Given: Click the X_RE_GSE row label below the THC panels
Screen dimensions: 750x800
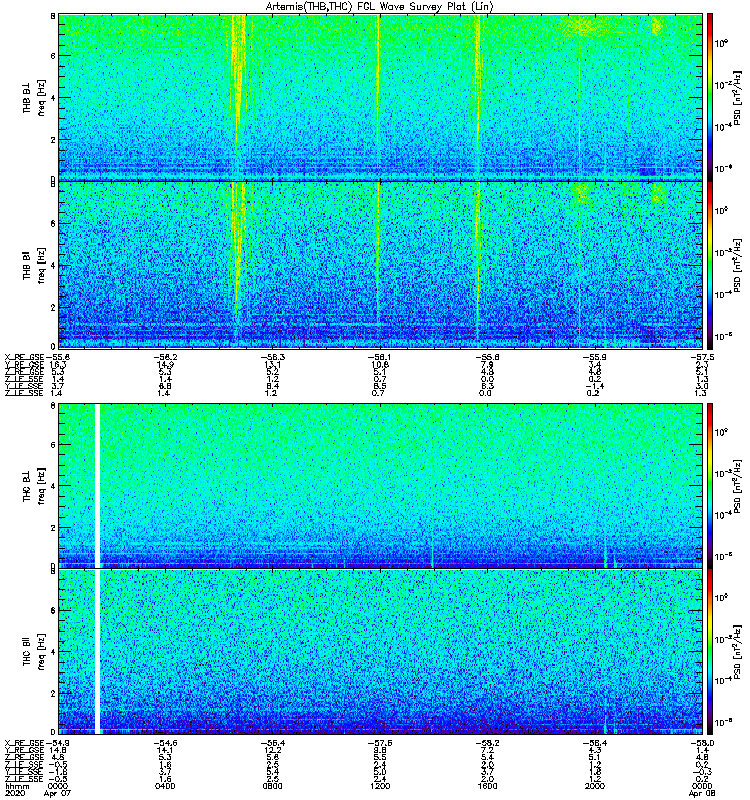Looking at the screenshot, I should pyautogui.click(x=24, y=743).
